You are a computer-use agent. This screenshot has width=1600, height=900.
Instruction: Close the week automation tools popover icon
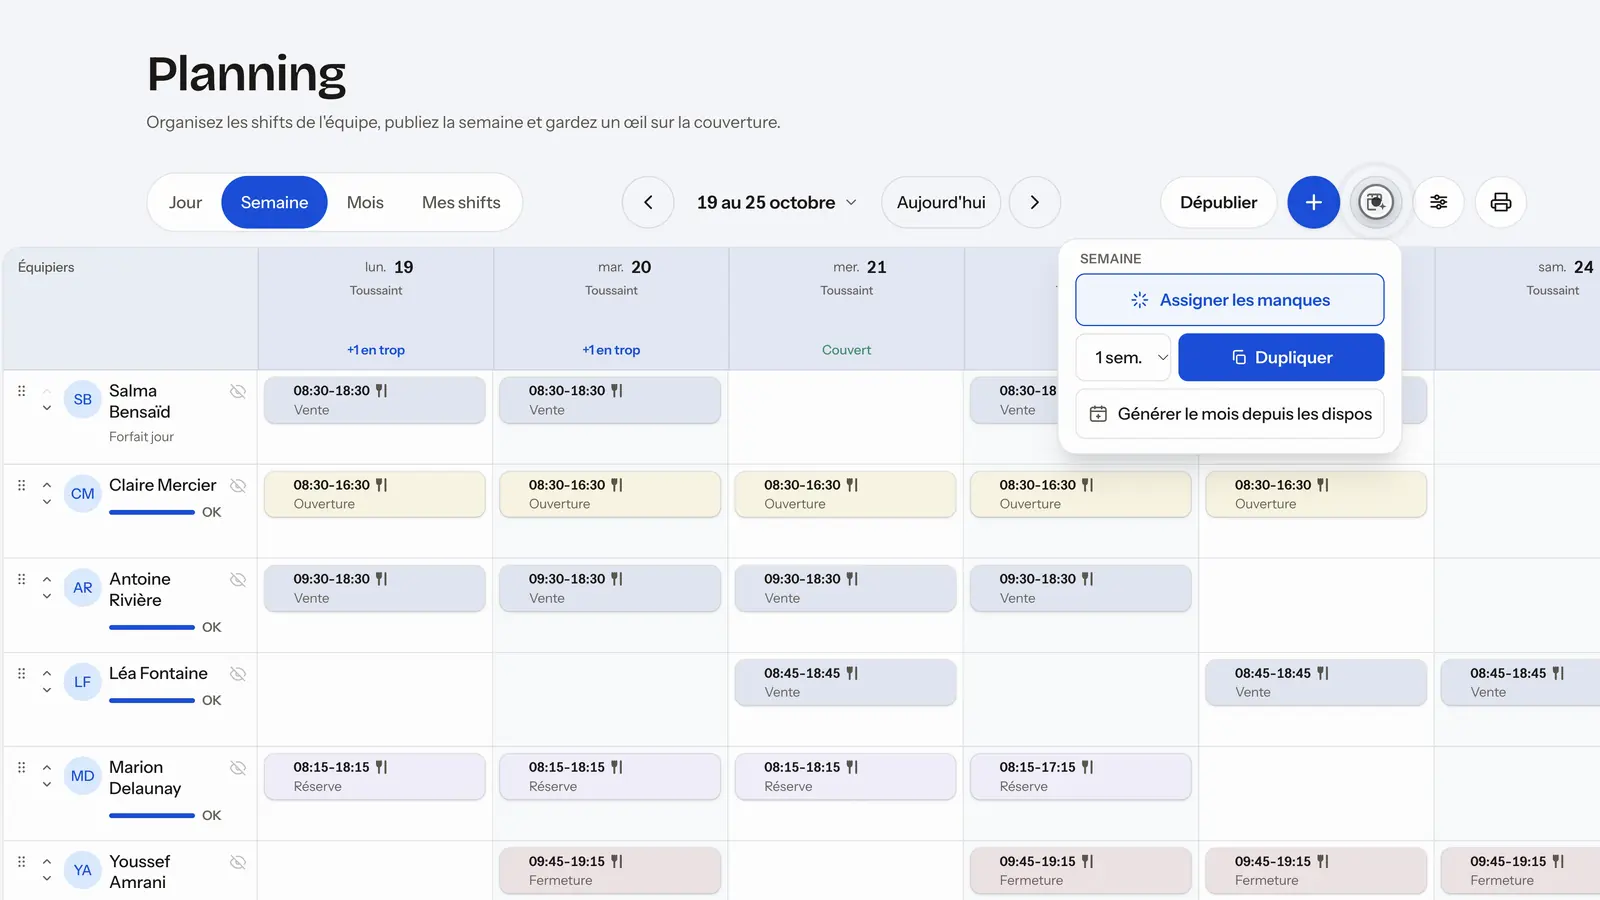(x=1376, y=202)
